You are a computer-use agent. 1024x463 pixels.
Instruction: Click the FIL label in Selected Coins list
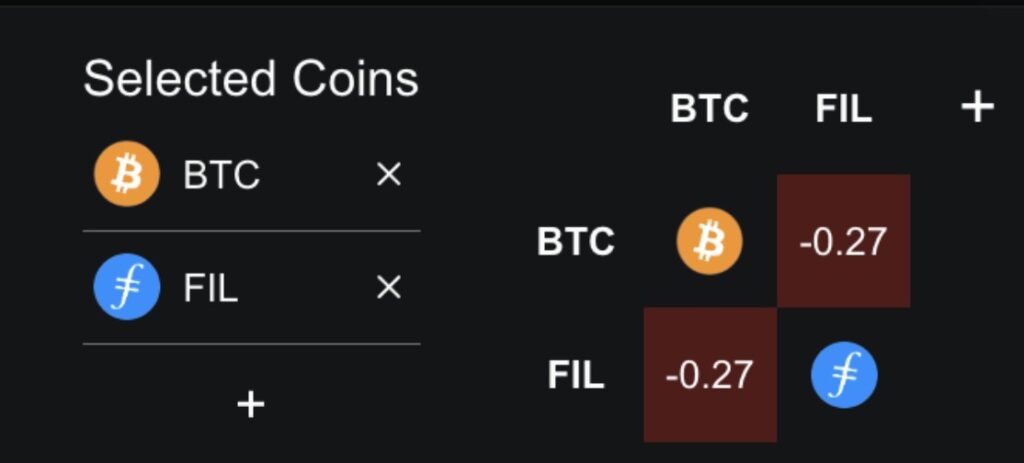click(x=210, y=289)
